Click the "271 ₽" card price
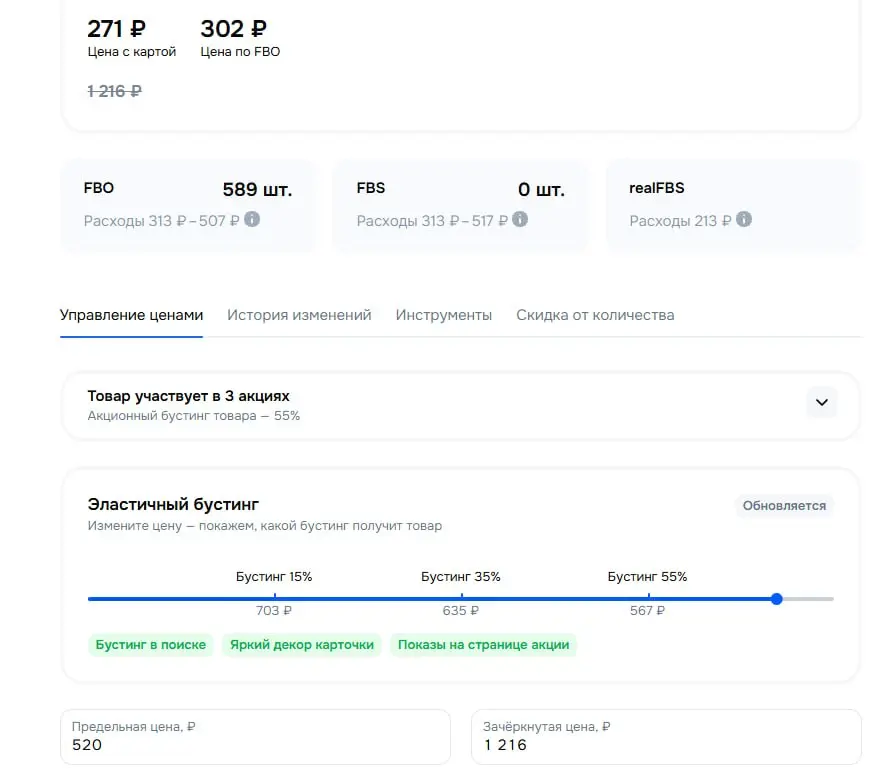Viewport: 893px width, 774px height. tap(117, 28)
